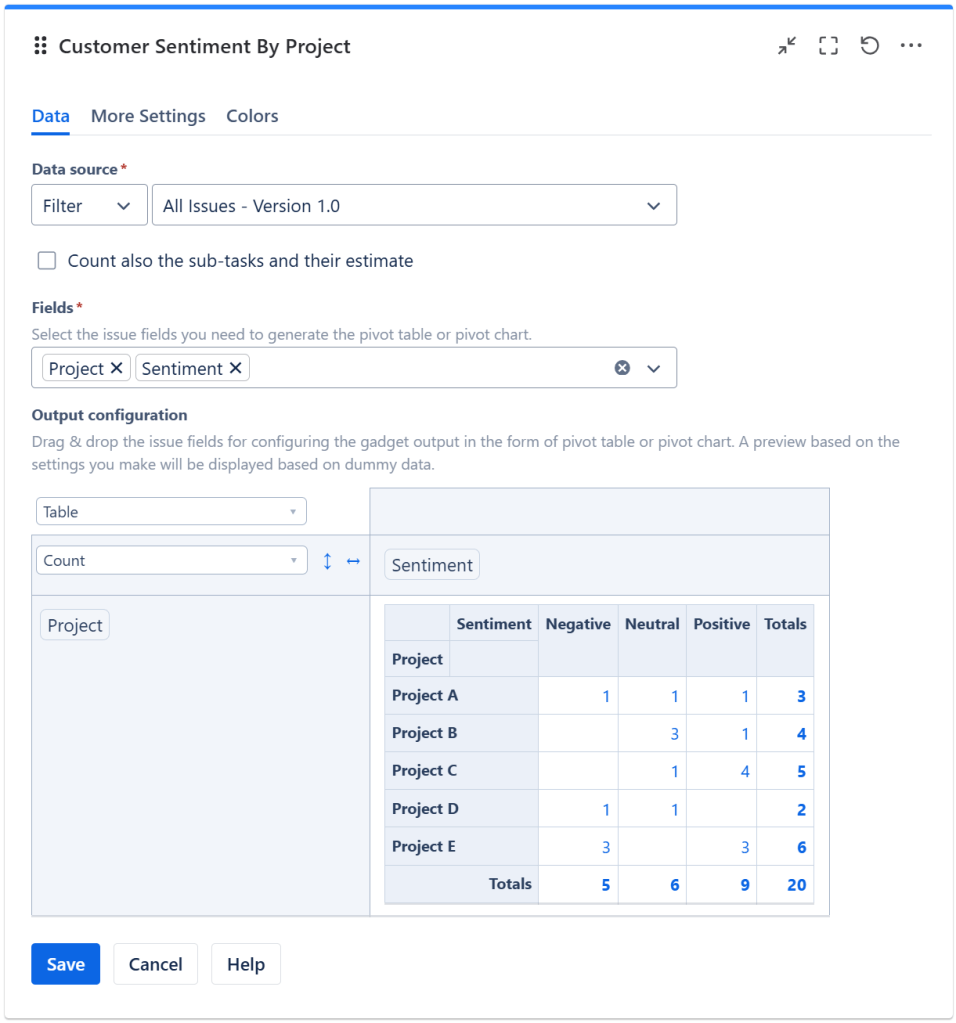The height and width of the screenshot is (1023, 956).
Task: Expand gadget to full screen
Action: click(828, 46)
